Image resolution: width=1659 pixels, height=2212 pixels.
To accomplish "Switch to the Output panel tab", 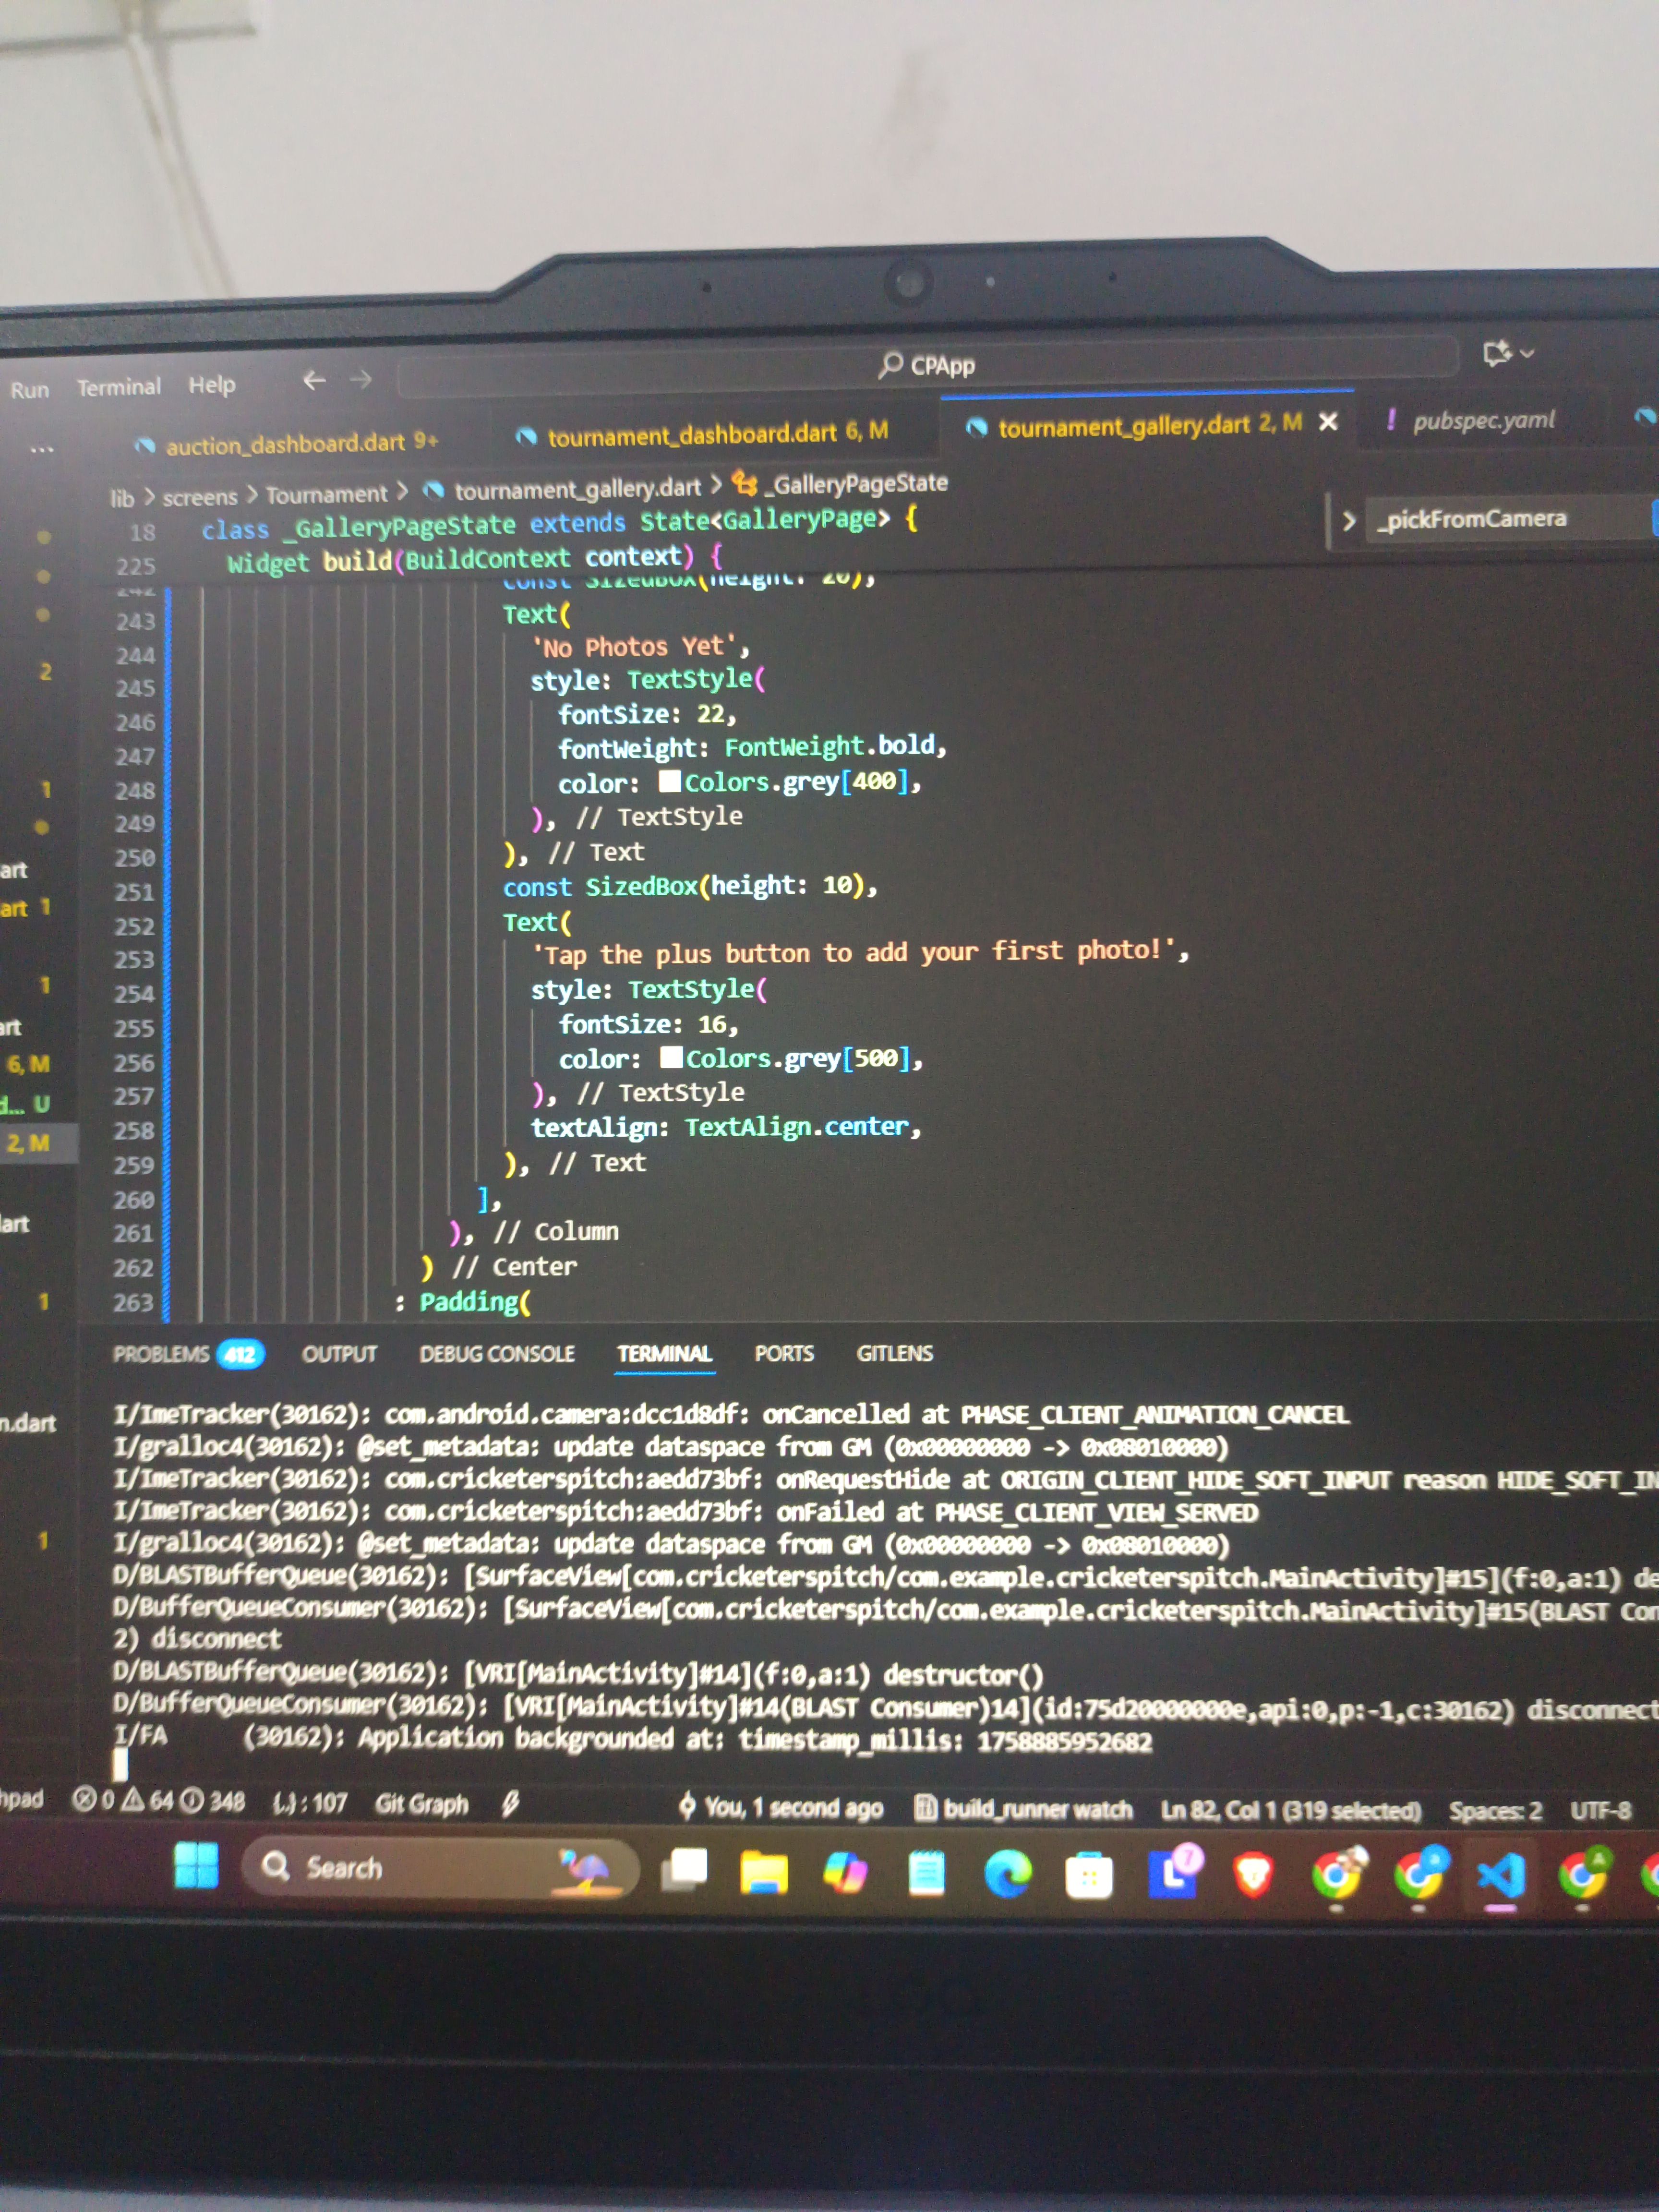I will tap(339, 1354).
